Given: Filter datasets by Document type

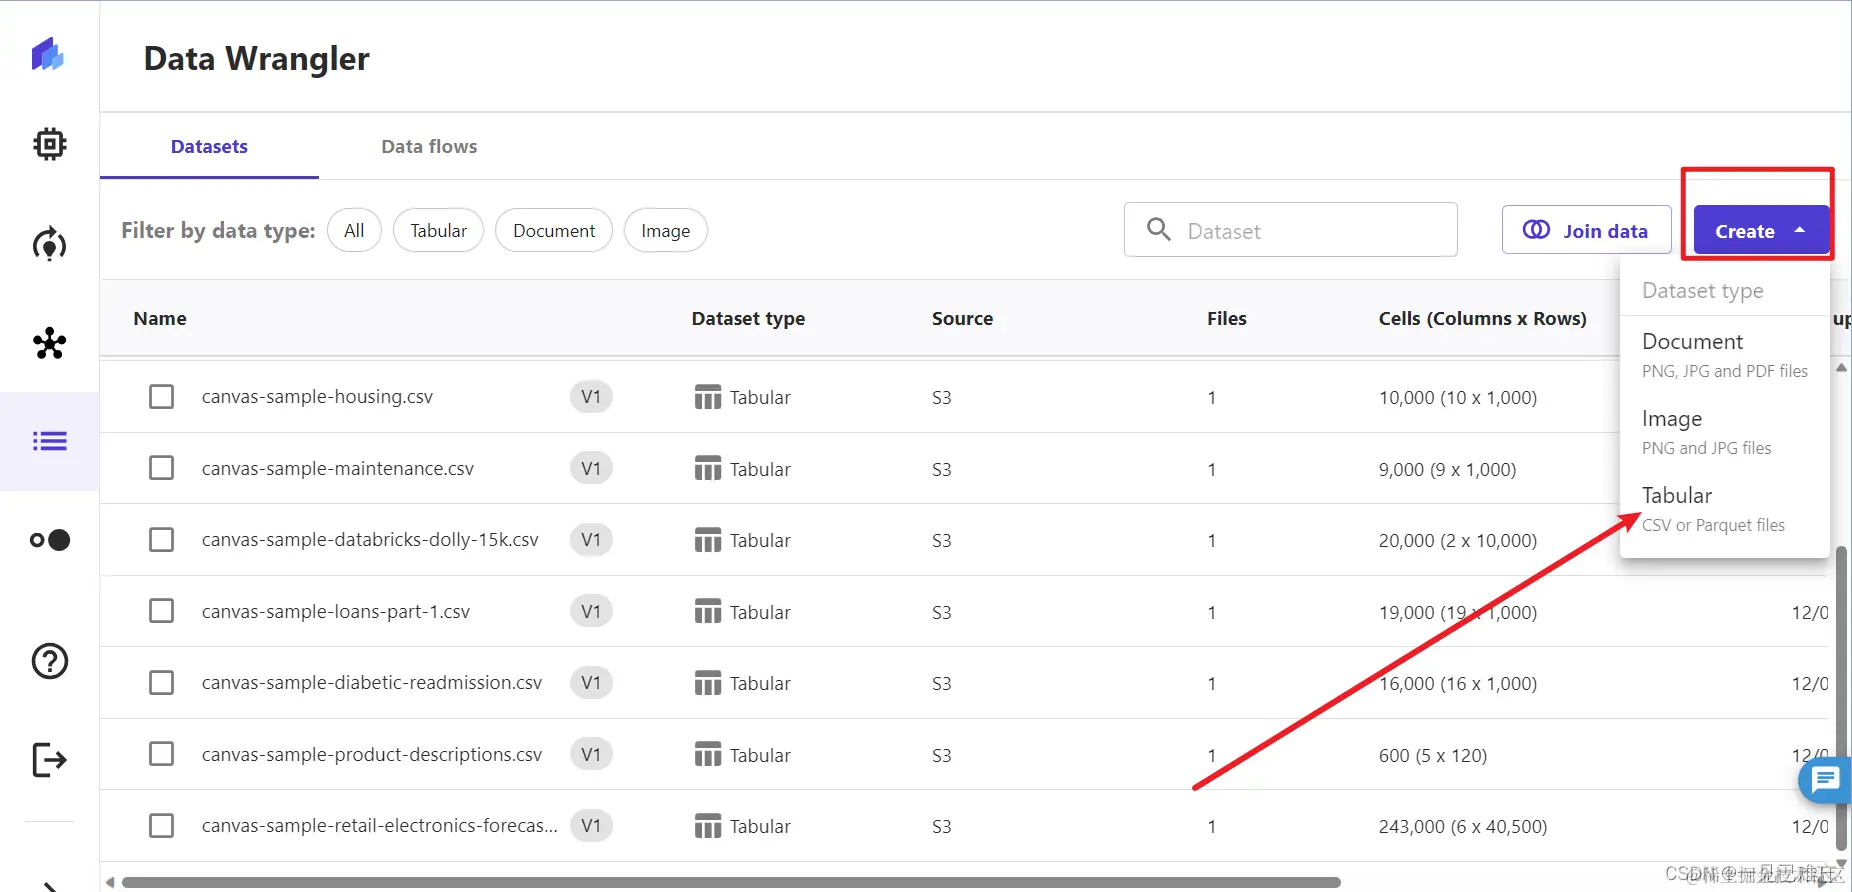Looking at the screenshot, I should click(x=554, y=231).
